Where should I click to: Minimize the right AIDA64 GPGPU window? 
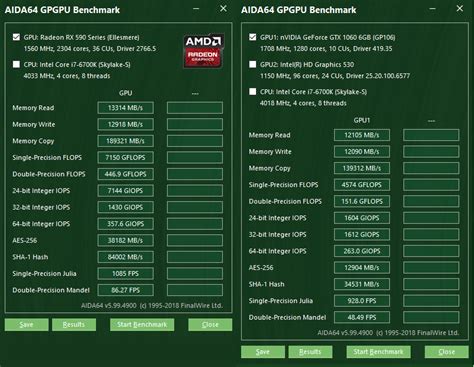[432, 9]
